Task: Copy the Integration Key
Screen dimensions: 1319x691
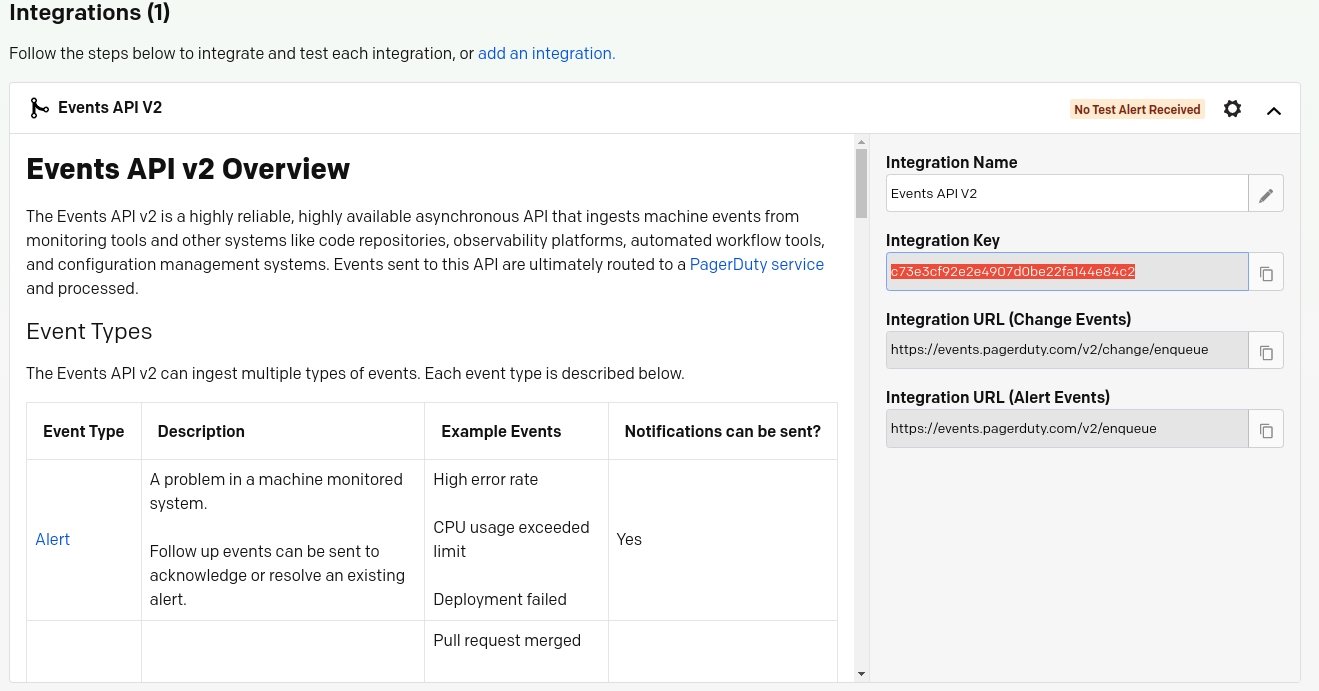Action: 1266,272
